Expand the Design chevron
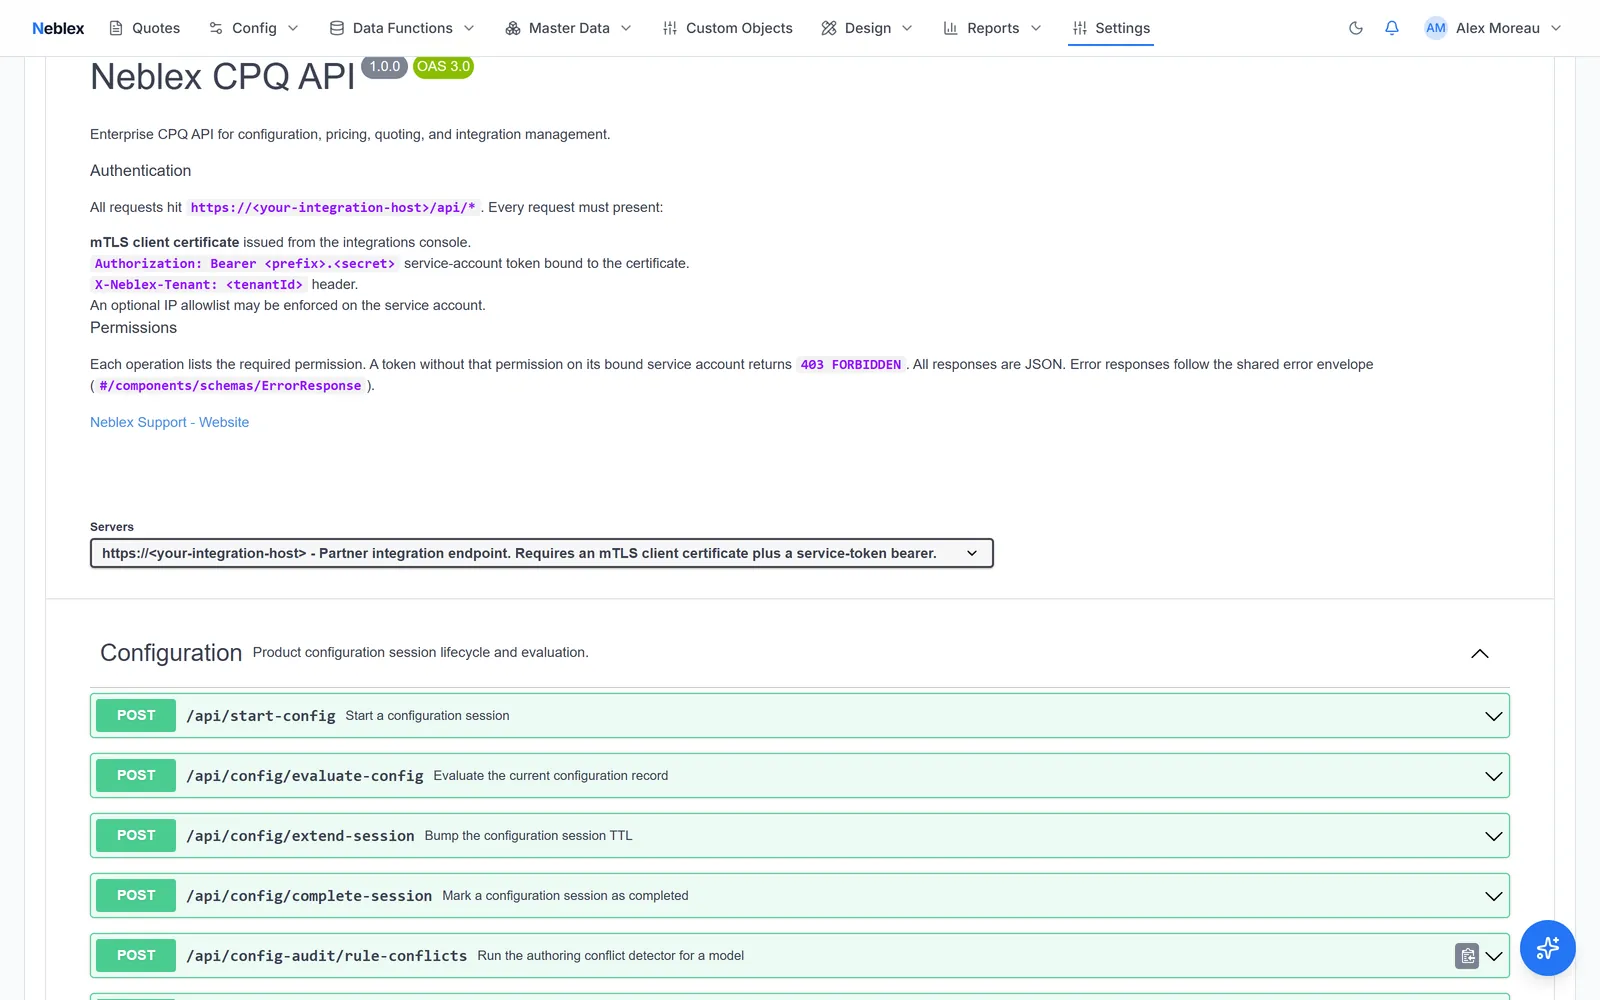Screen dimensions: 1600x1000 pyautogui.click(x=907, y=28)
